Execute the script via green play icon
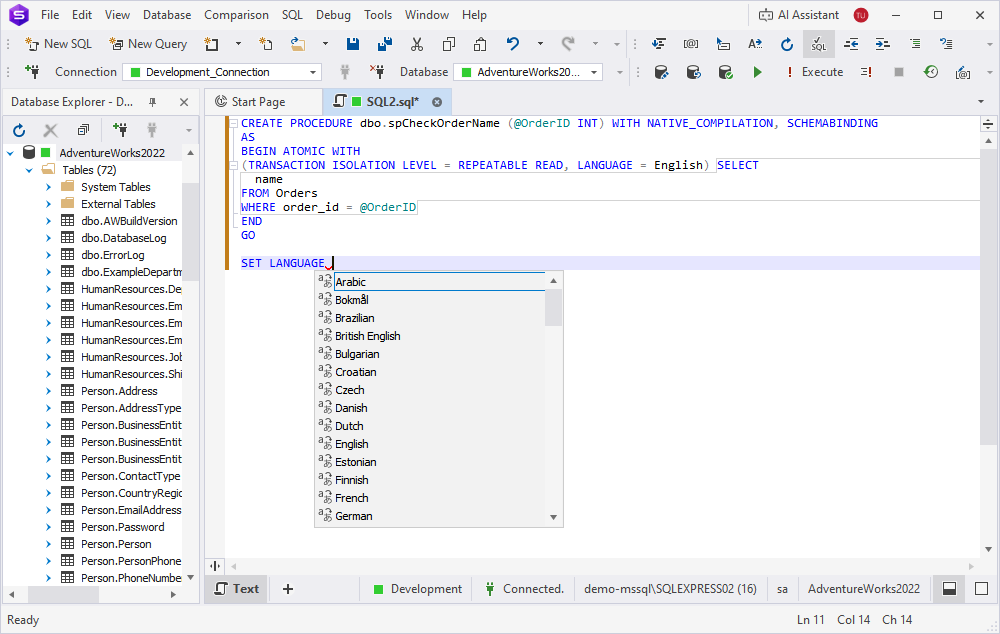 pyautogui.click(x=757, y=71)
